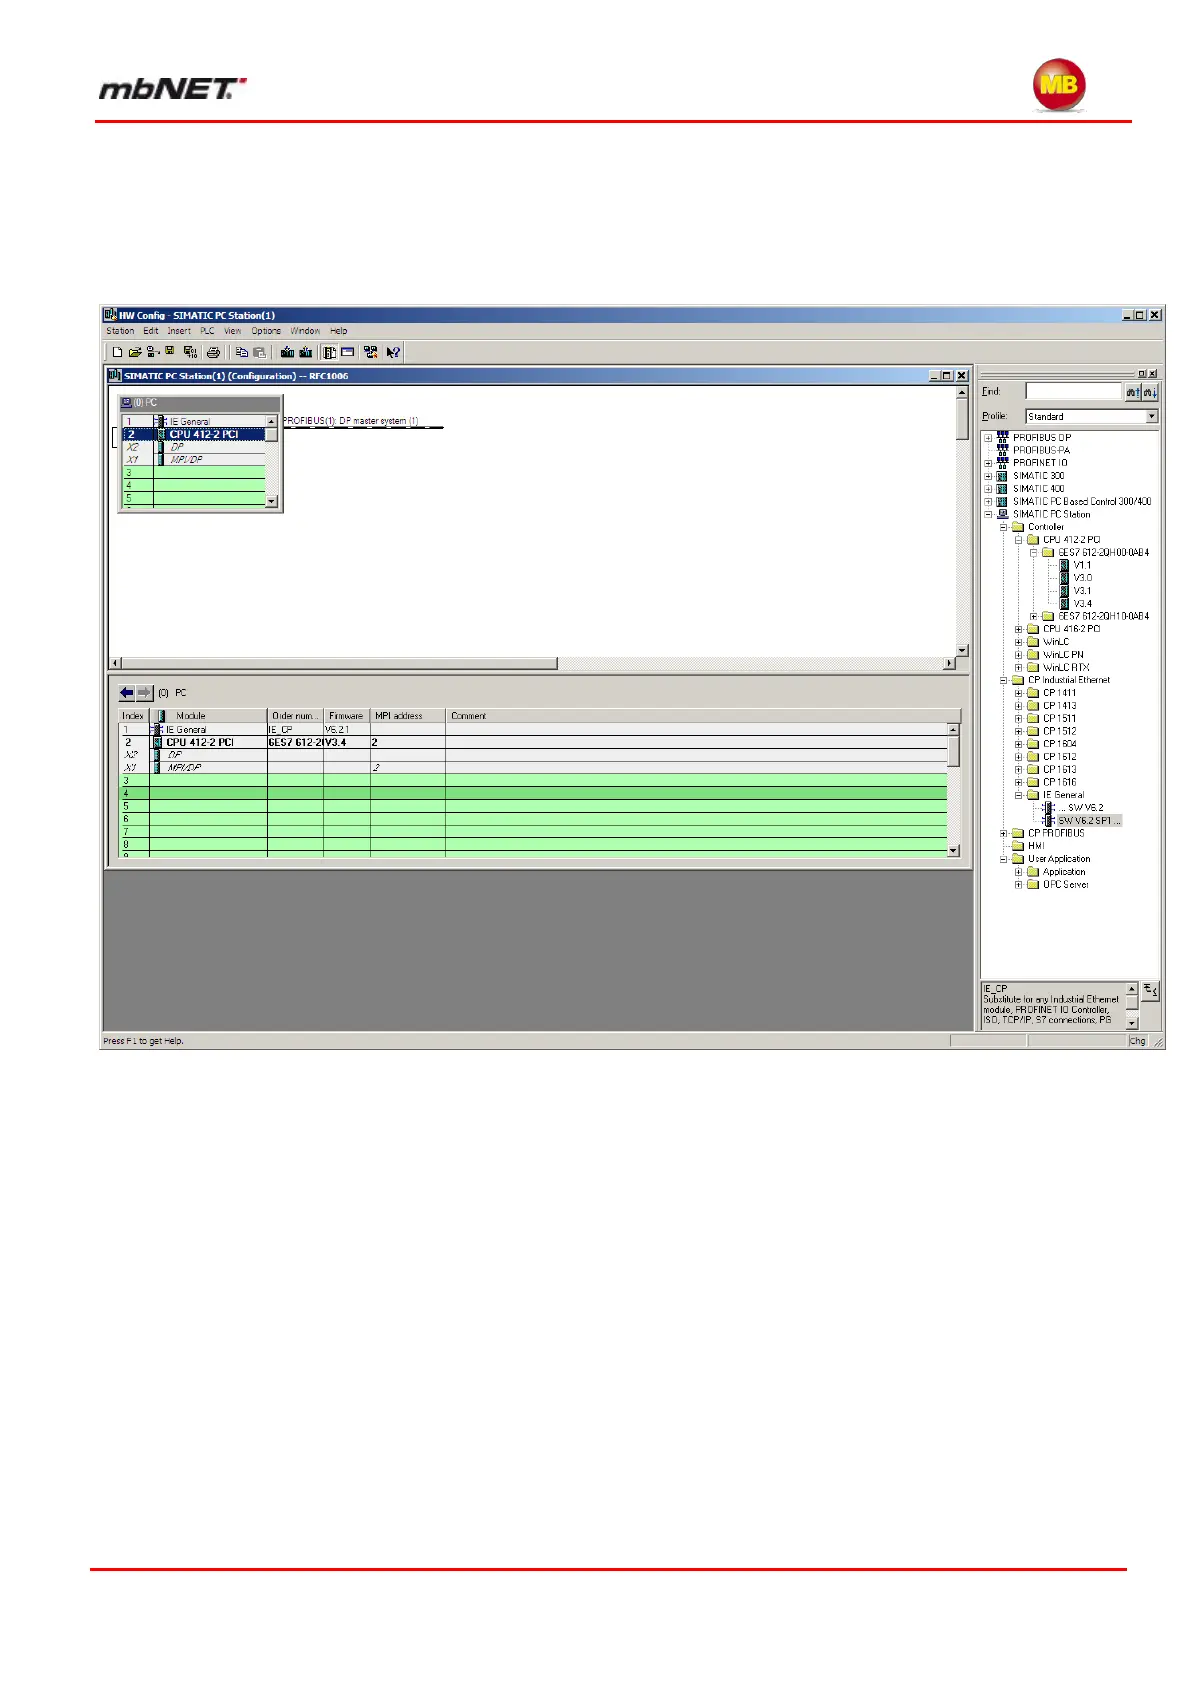Click the Upload from module toolbar icon

(306, 352)
